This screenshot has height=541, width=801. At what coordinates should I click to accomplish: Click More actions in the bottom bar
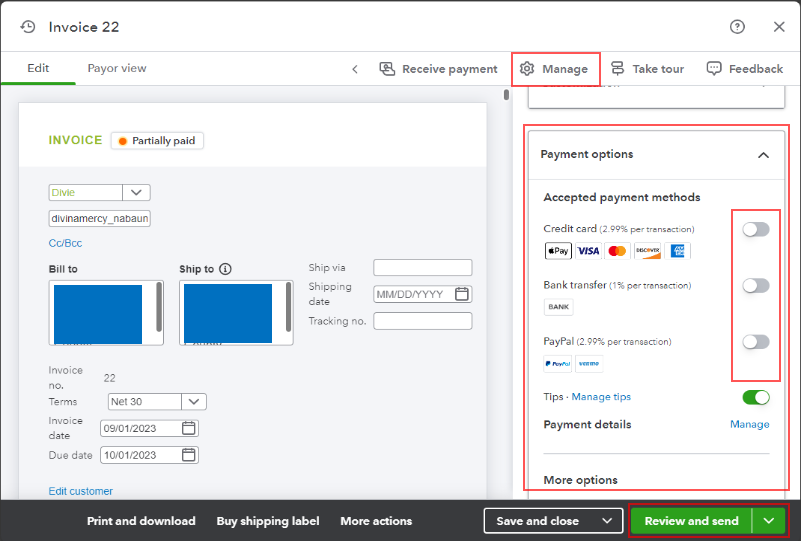pos(376,521)
